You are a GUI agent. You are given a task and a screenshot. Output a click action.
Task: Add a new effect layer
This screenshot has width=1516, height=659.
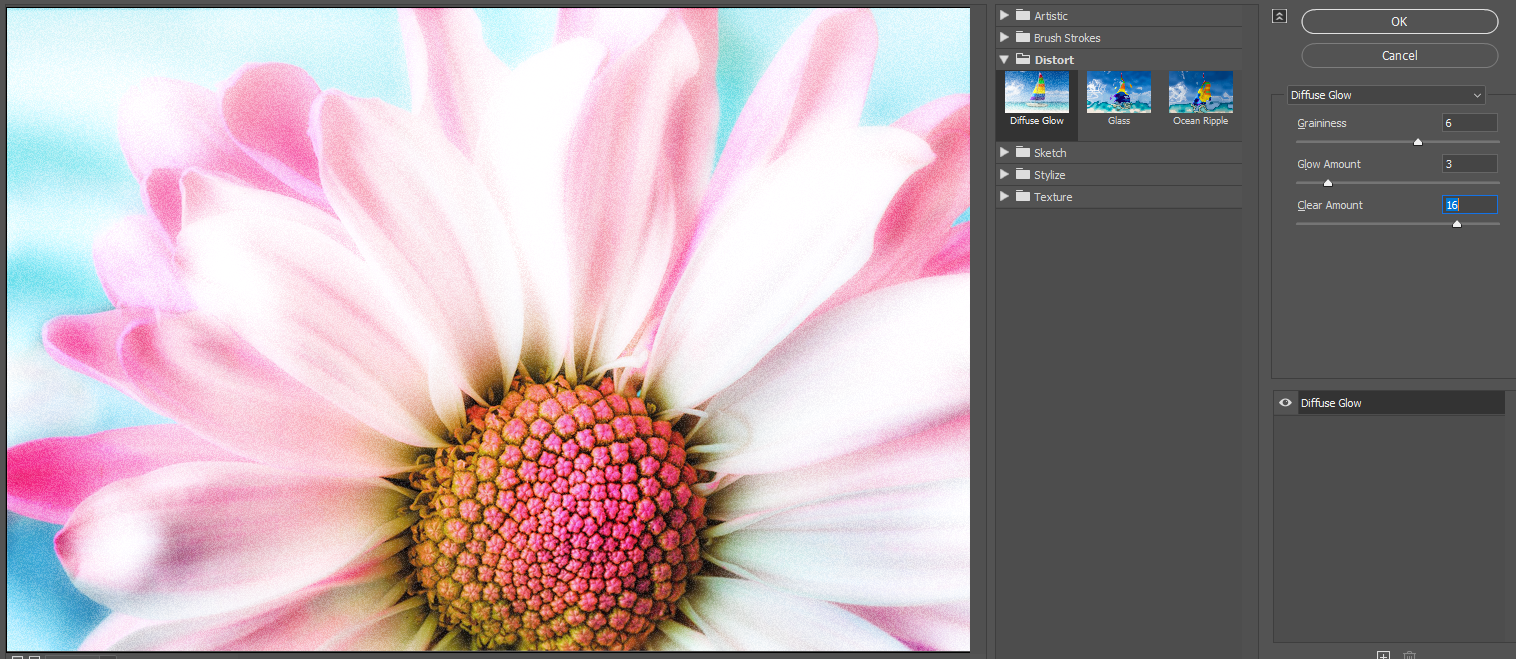point(1383,655)
